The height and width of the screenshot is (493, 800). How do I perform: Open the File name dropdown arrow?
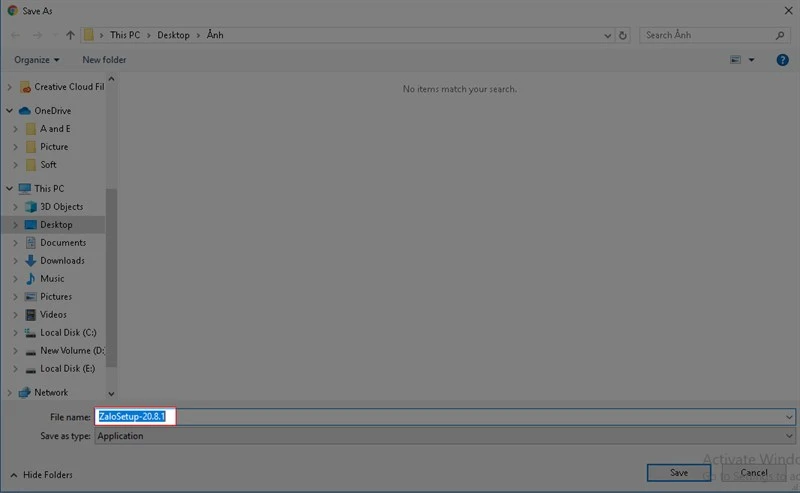tap(789, 417)
